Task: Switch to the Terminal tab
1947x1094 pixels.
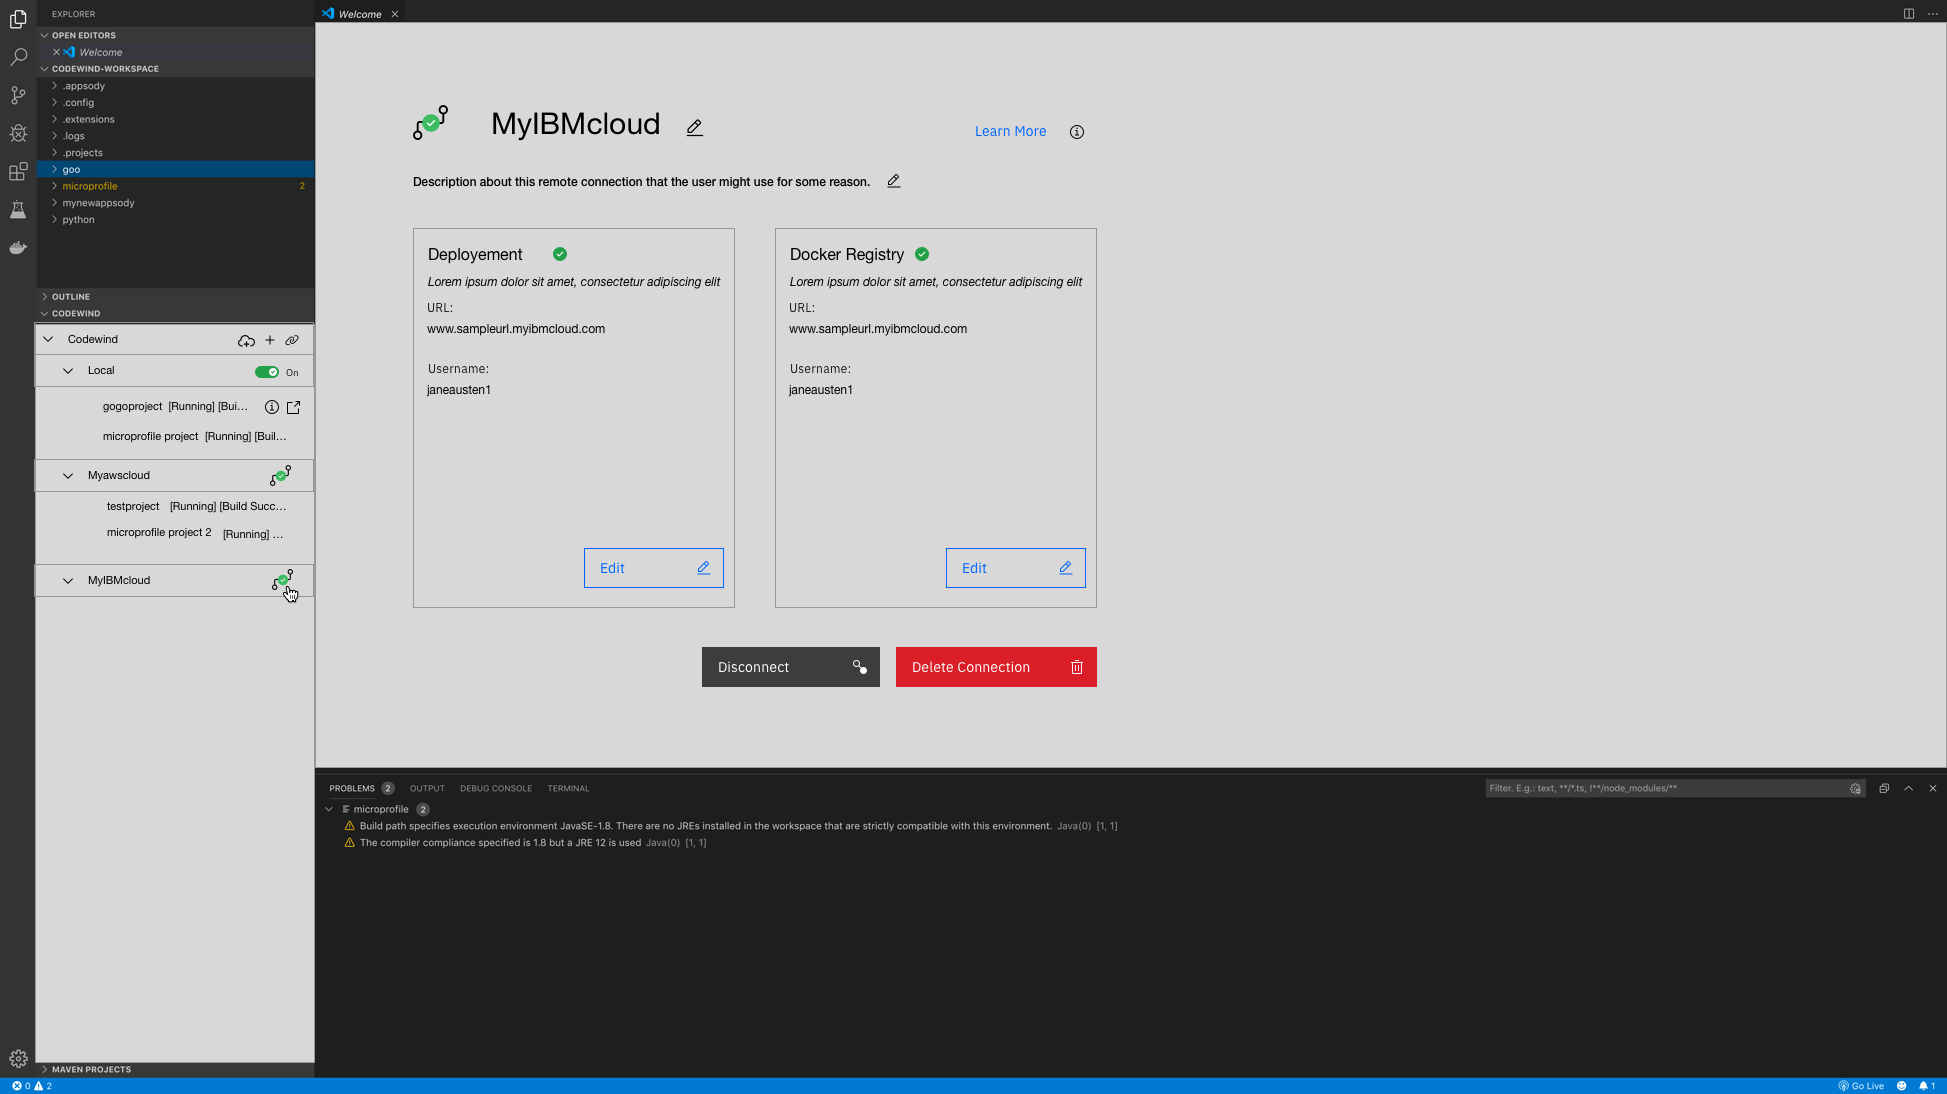Action: [568, 788]
